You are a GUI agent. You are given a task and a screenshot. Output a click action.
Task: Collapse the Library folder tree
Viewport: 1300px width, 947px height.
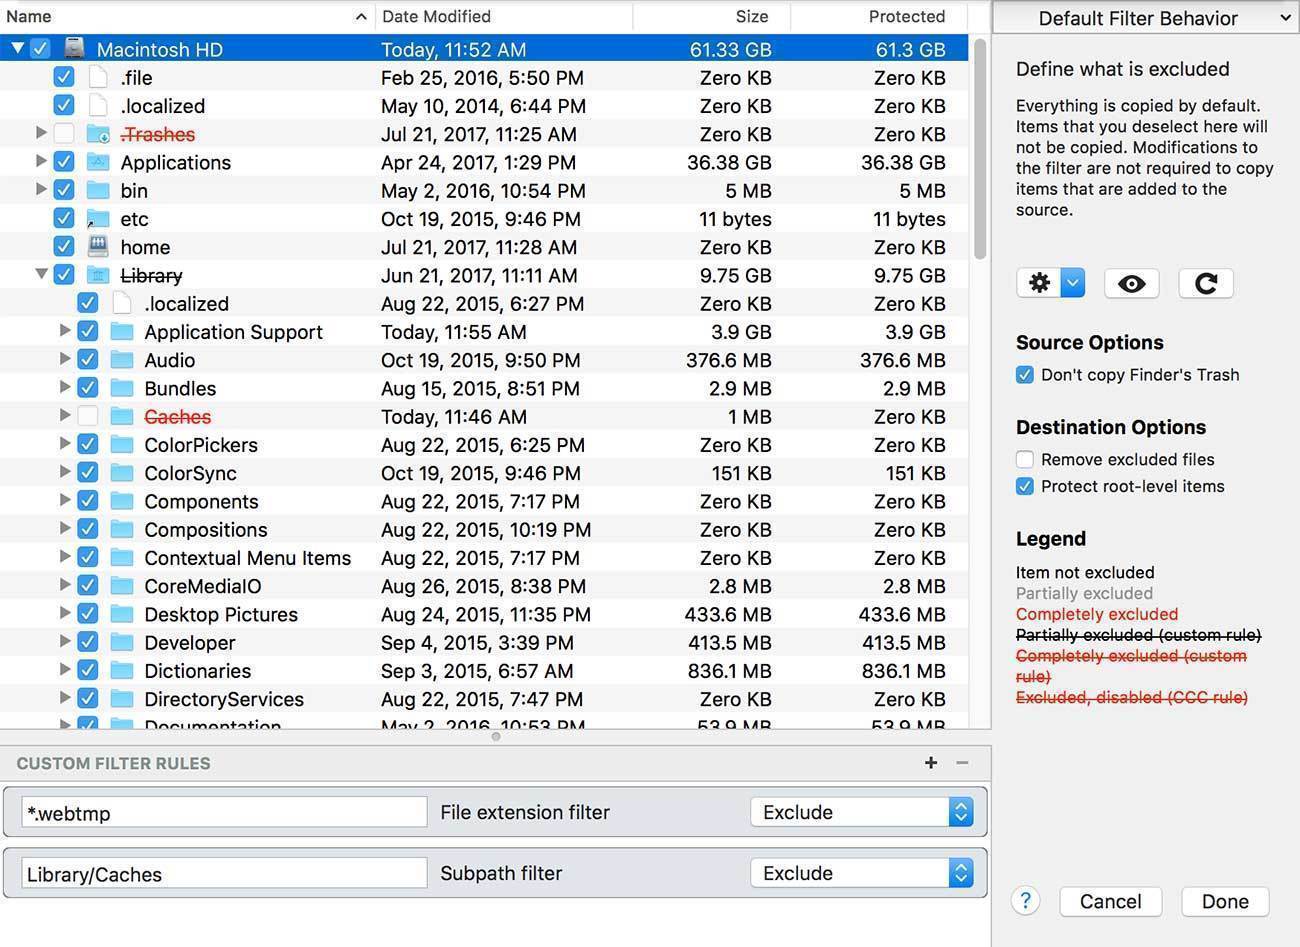(41, 274)
